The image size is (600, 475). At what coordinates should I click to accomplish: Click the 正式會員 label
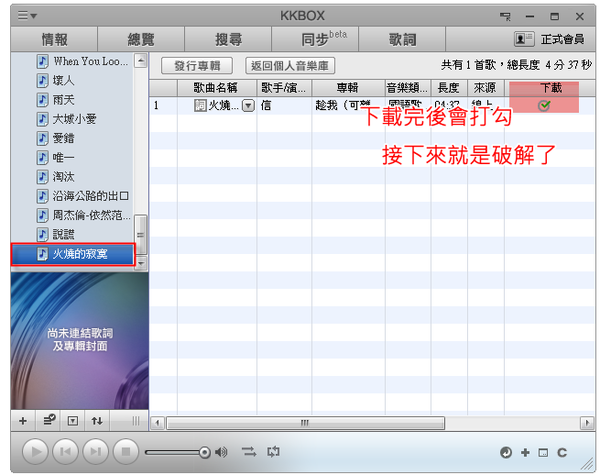(562, 39)
